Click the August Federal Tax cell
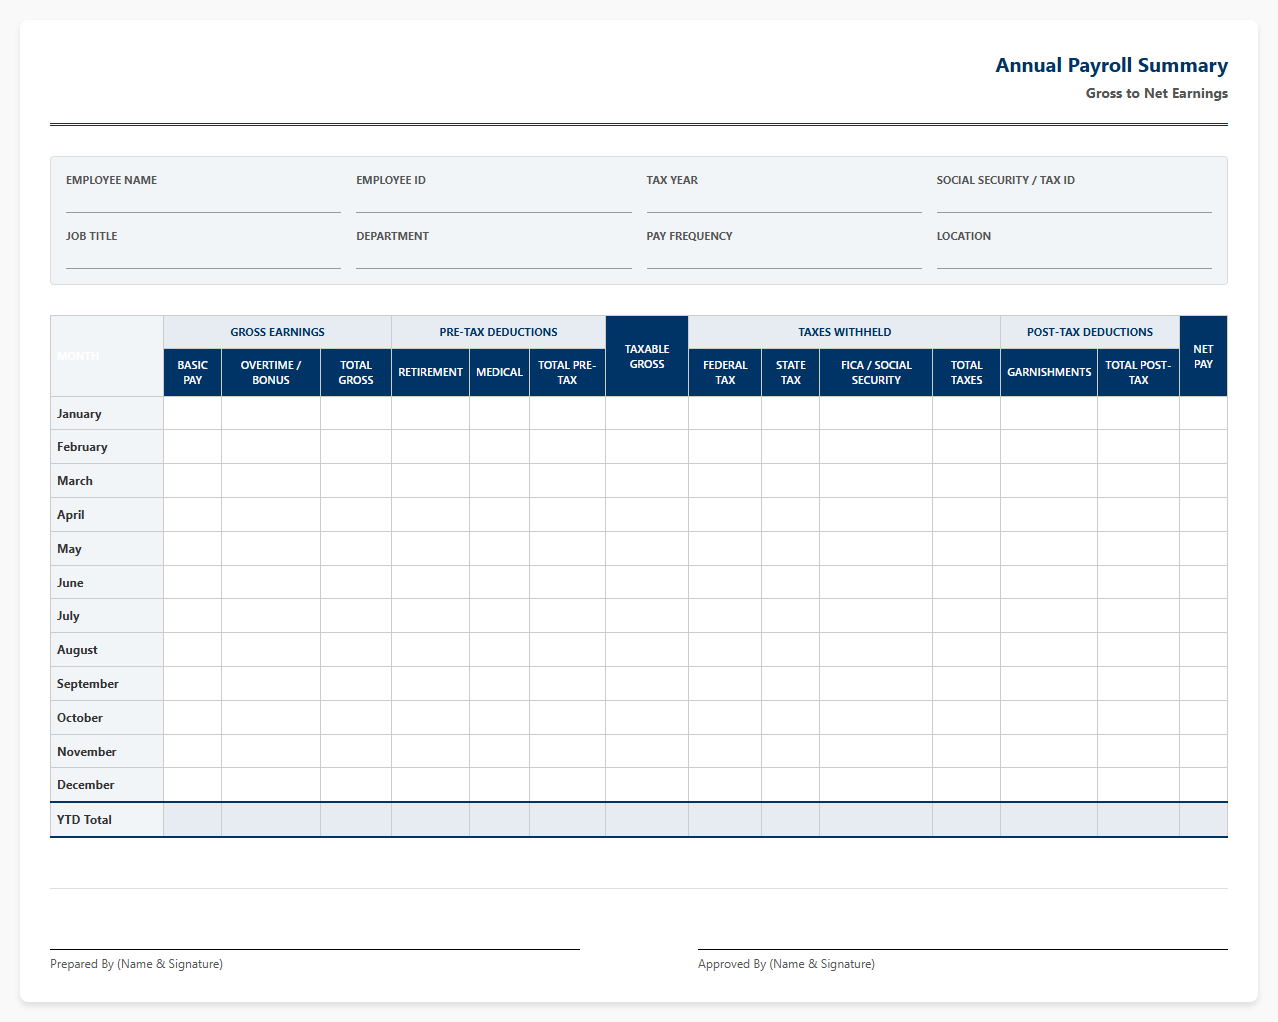This screenshot has height=1022, width=1278. pos(725,650)
